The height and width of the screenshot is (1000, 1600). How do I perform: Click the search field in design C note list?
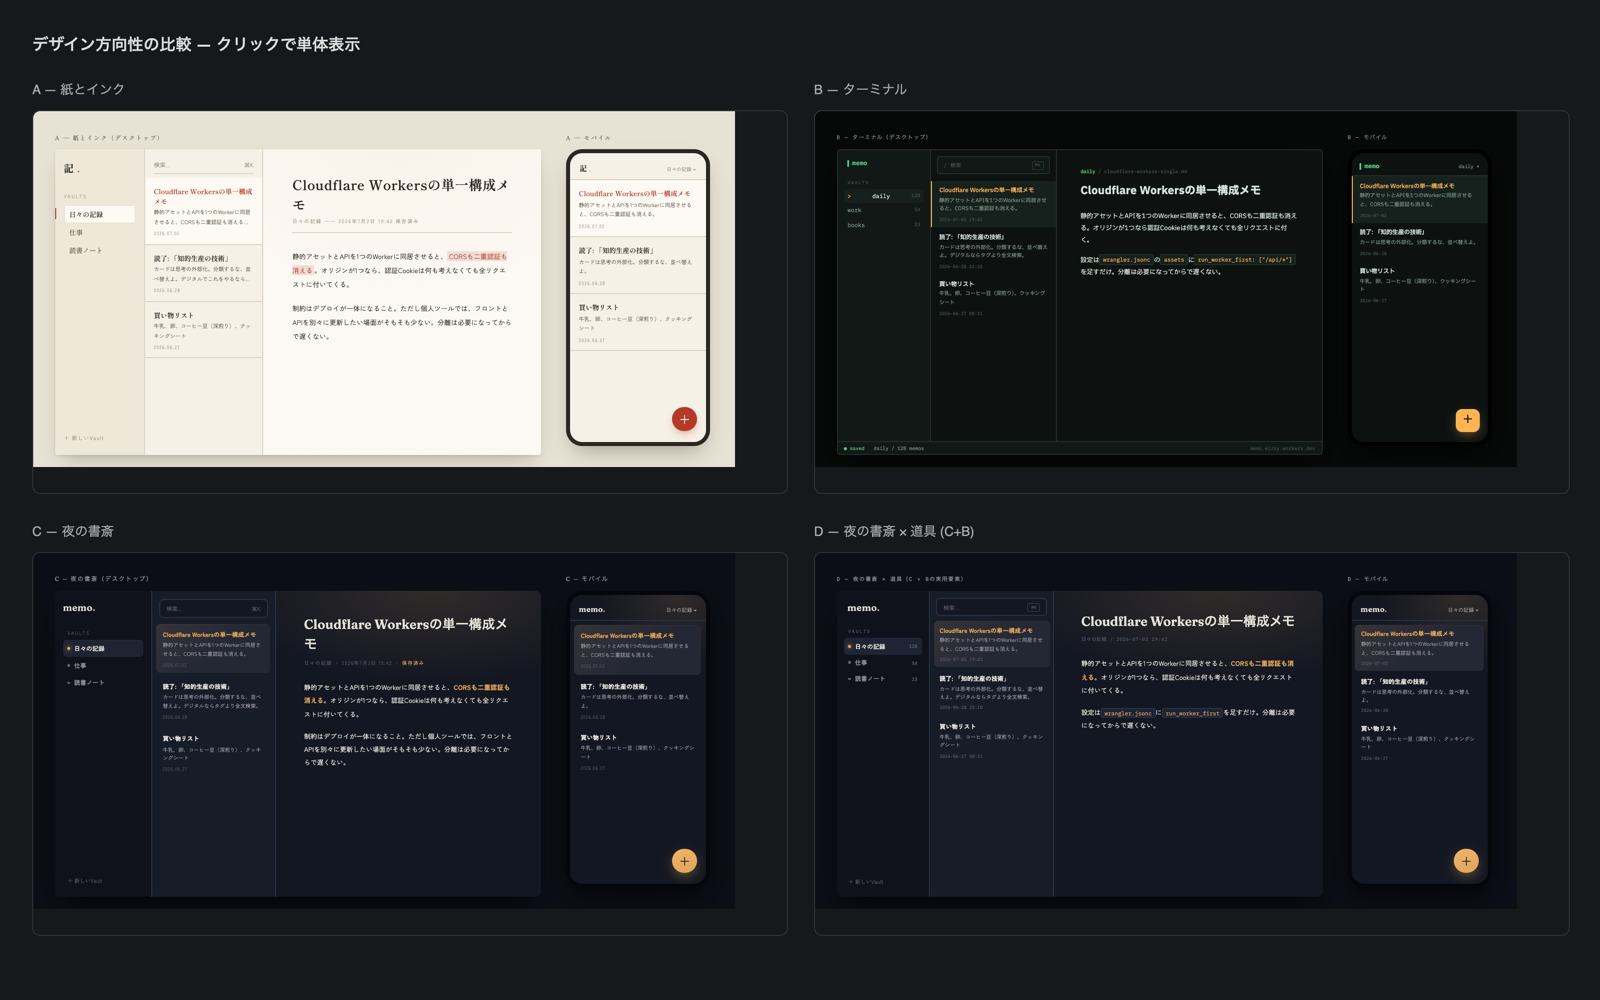pyautogui.click(x=213, y=608)
